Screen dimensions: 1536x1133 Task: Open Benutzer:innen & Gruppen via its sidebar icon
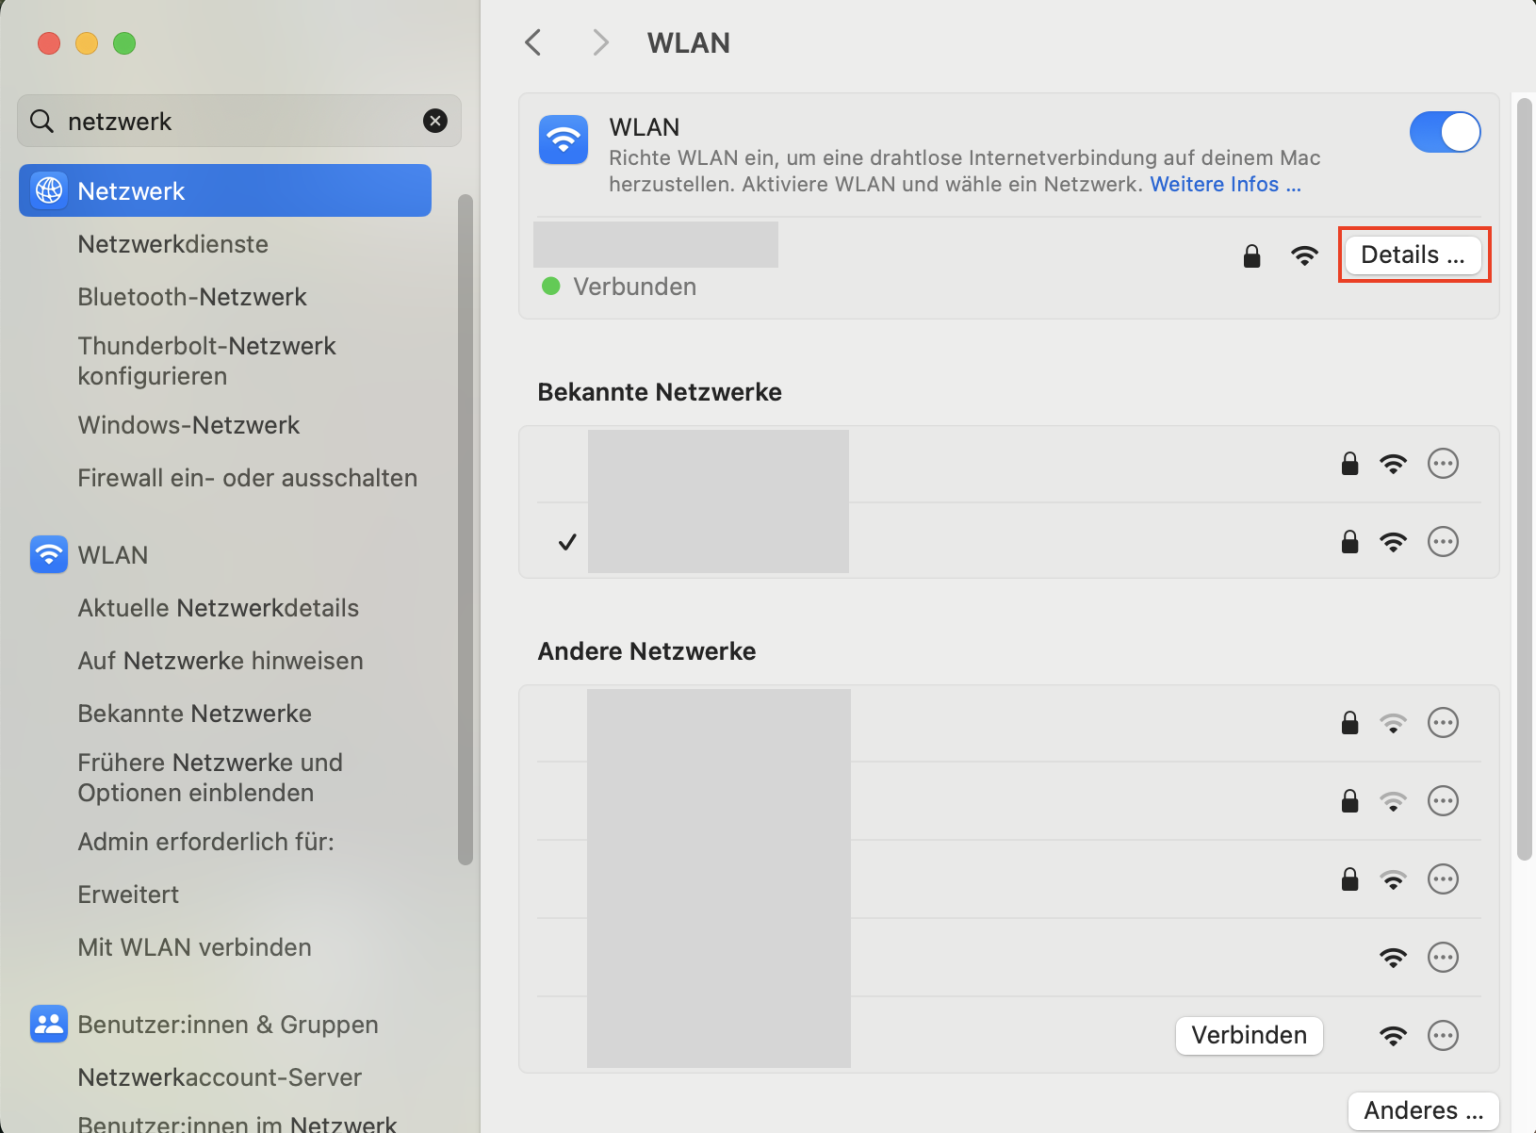tap(48, 1024)
